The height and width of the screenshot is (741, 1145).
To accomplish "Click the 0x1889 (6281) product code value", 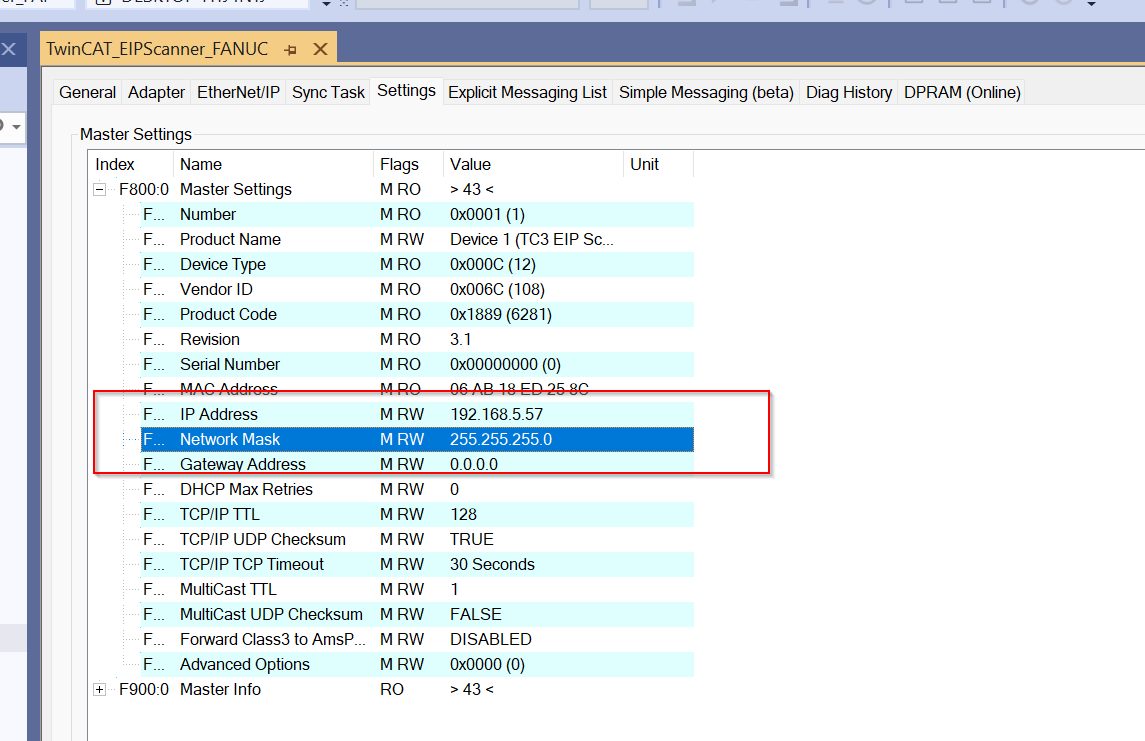I will (x=501, y=315).
